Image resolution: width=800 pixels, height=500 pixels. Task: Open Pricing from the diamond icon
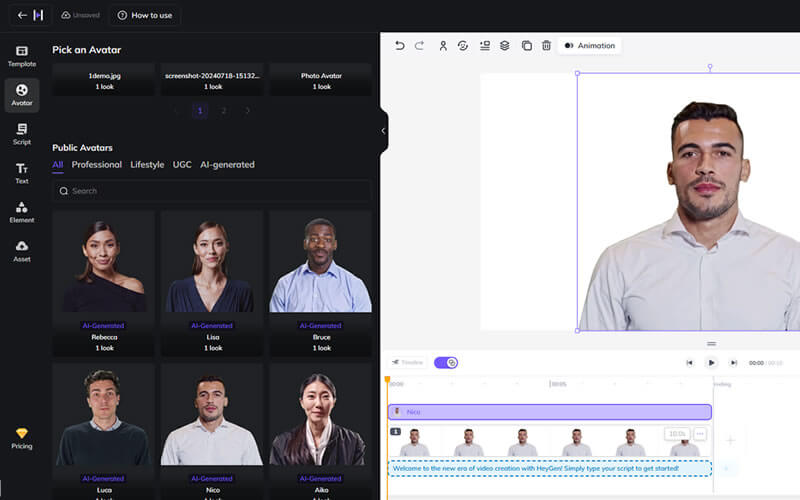point(21,438)
